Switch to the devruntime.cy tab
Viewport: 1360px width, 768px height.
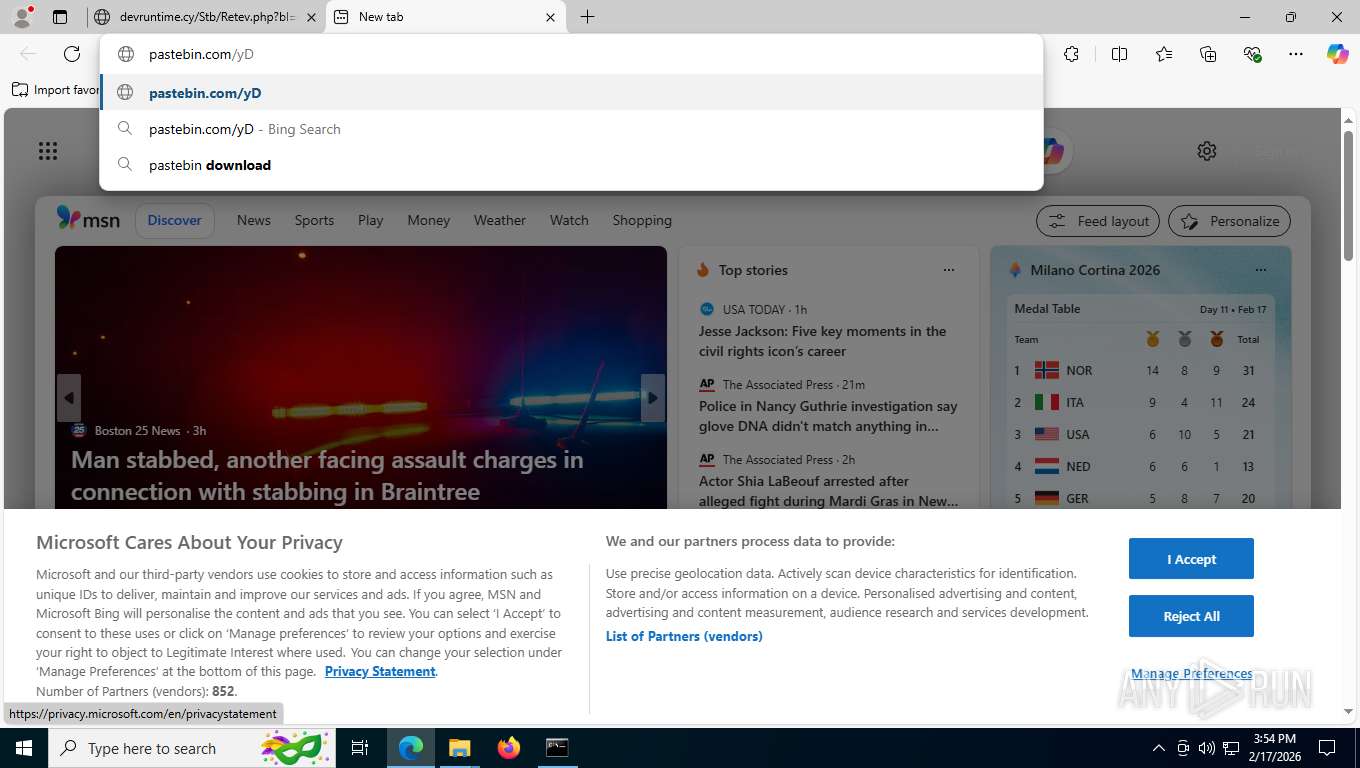click(205, 17)
